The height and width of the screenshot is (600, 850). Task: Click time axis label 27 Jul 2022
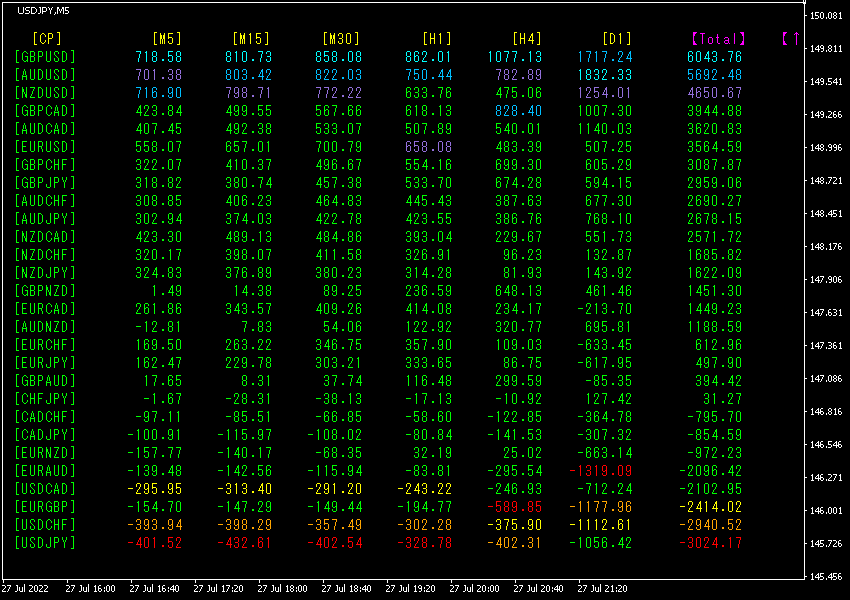tap(25, 589)
